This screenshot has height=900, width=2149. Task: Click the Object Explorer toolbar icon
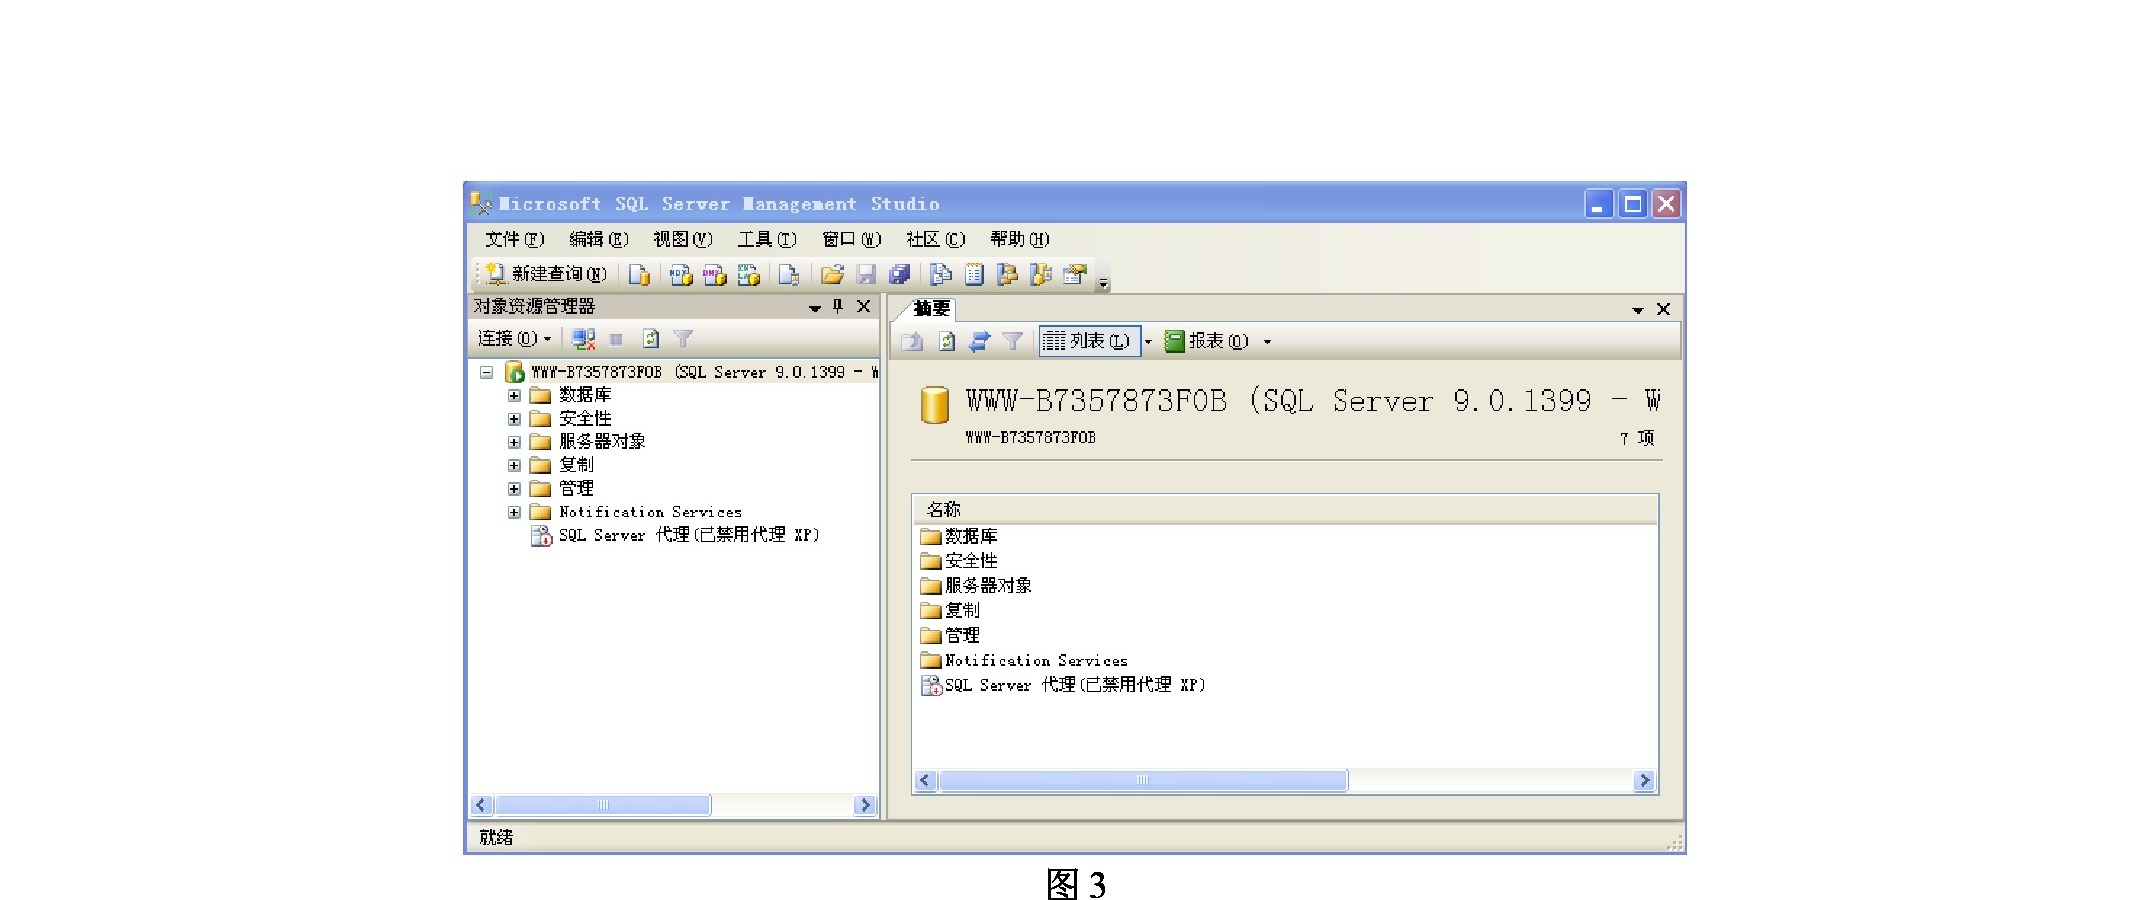coord(1007,274)
